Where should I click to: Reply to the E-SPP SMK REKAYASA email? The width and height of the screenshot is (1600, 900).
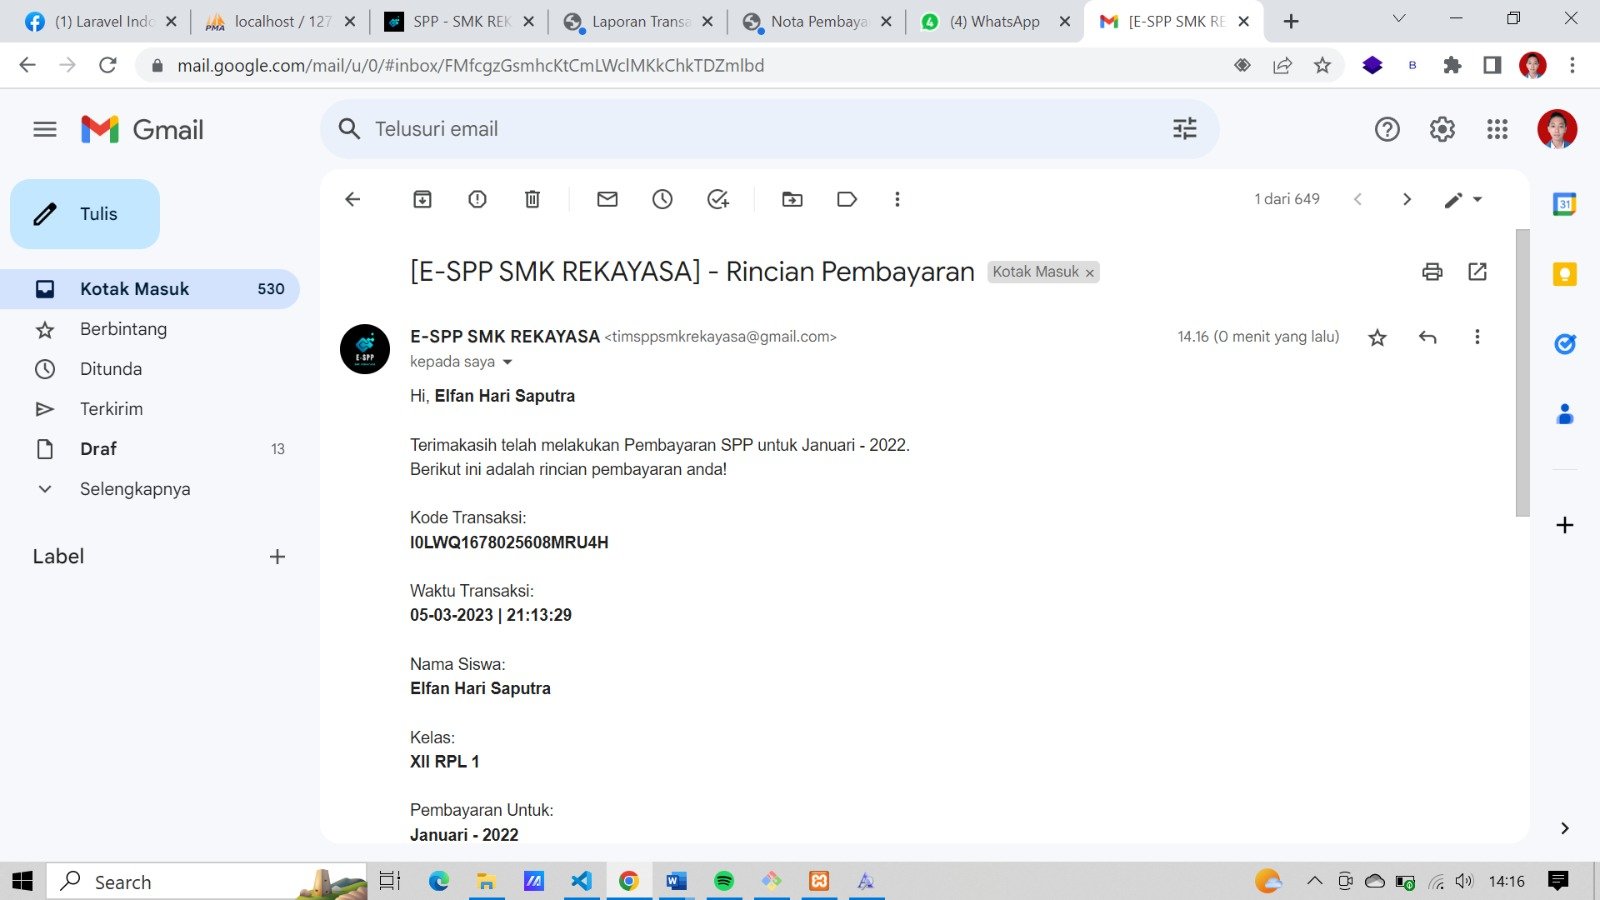(1427, 337)
